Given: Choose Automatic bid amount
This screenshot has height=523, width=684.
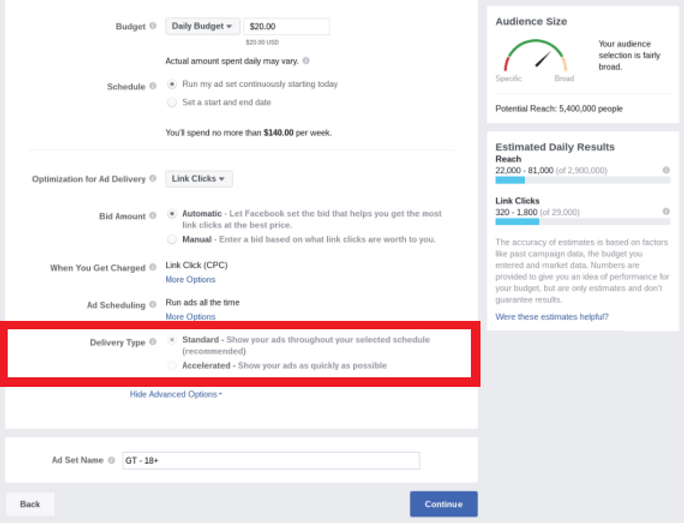Looking at the screenshot, I should point(172,214).
